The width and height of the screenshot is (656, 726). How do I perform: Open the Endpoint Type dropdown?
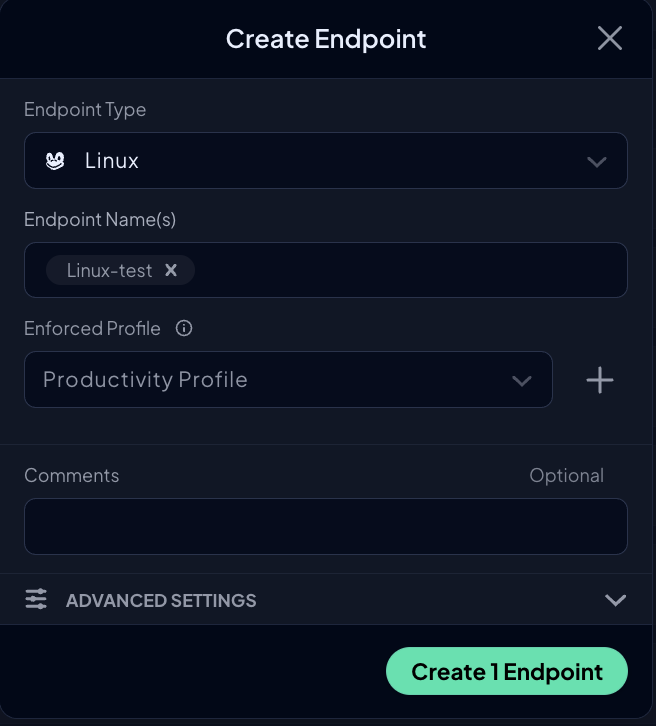[x=325, y=161]
